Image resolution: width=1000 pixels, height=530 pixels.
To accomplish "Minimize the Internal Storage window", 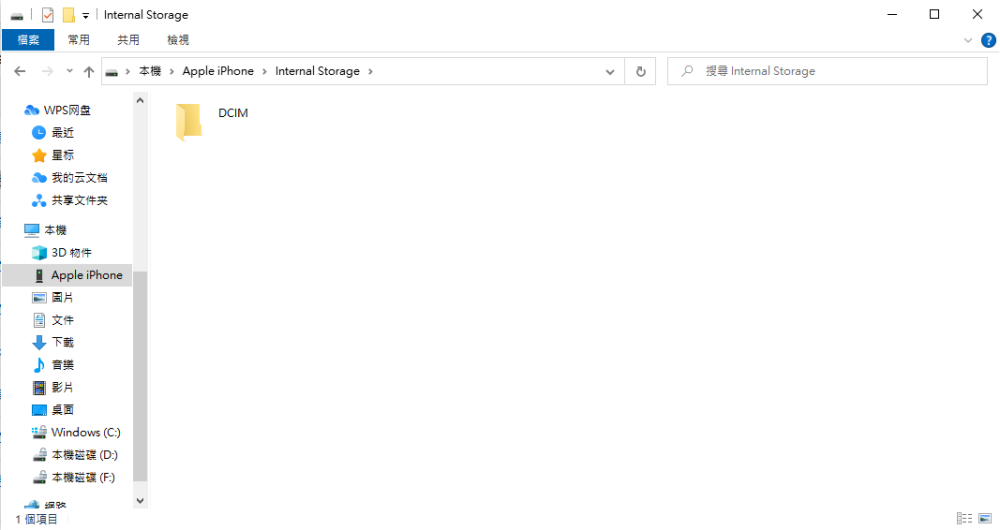I will click(x=892, y=14).
